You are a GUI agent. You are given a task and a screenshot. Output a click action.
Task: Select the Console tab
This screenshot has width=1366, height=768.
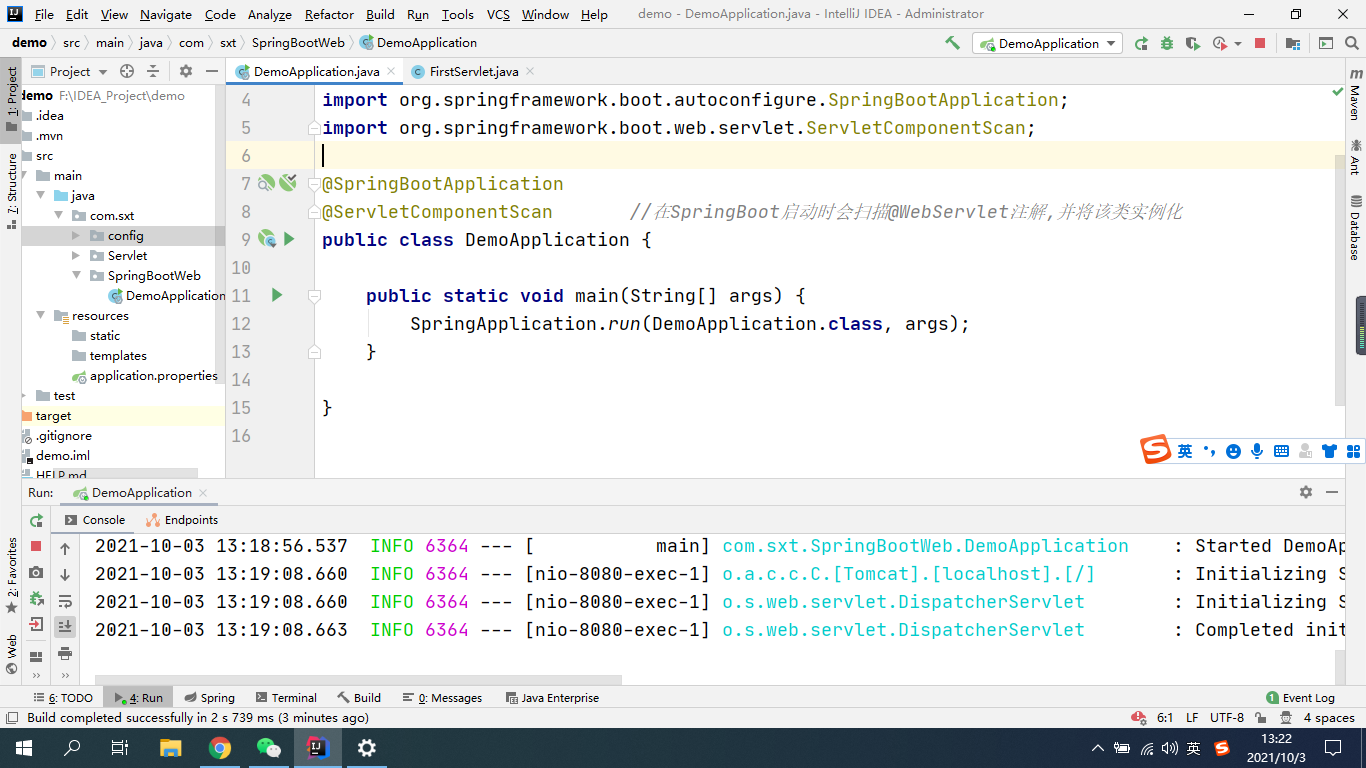point(95,520)
